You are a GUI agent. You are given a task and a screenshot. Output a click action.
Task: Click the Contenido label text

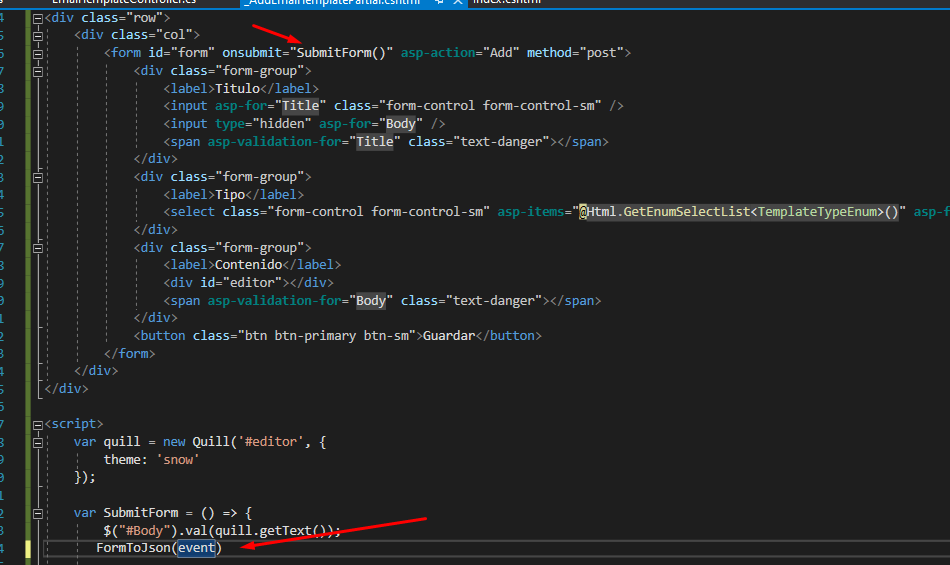(x=248, y=265)
